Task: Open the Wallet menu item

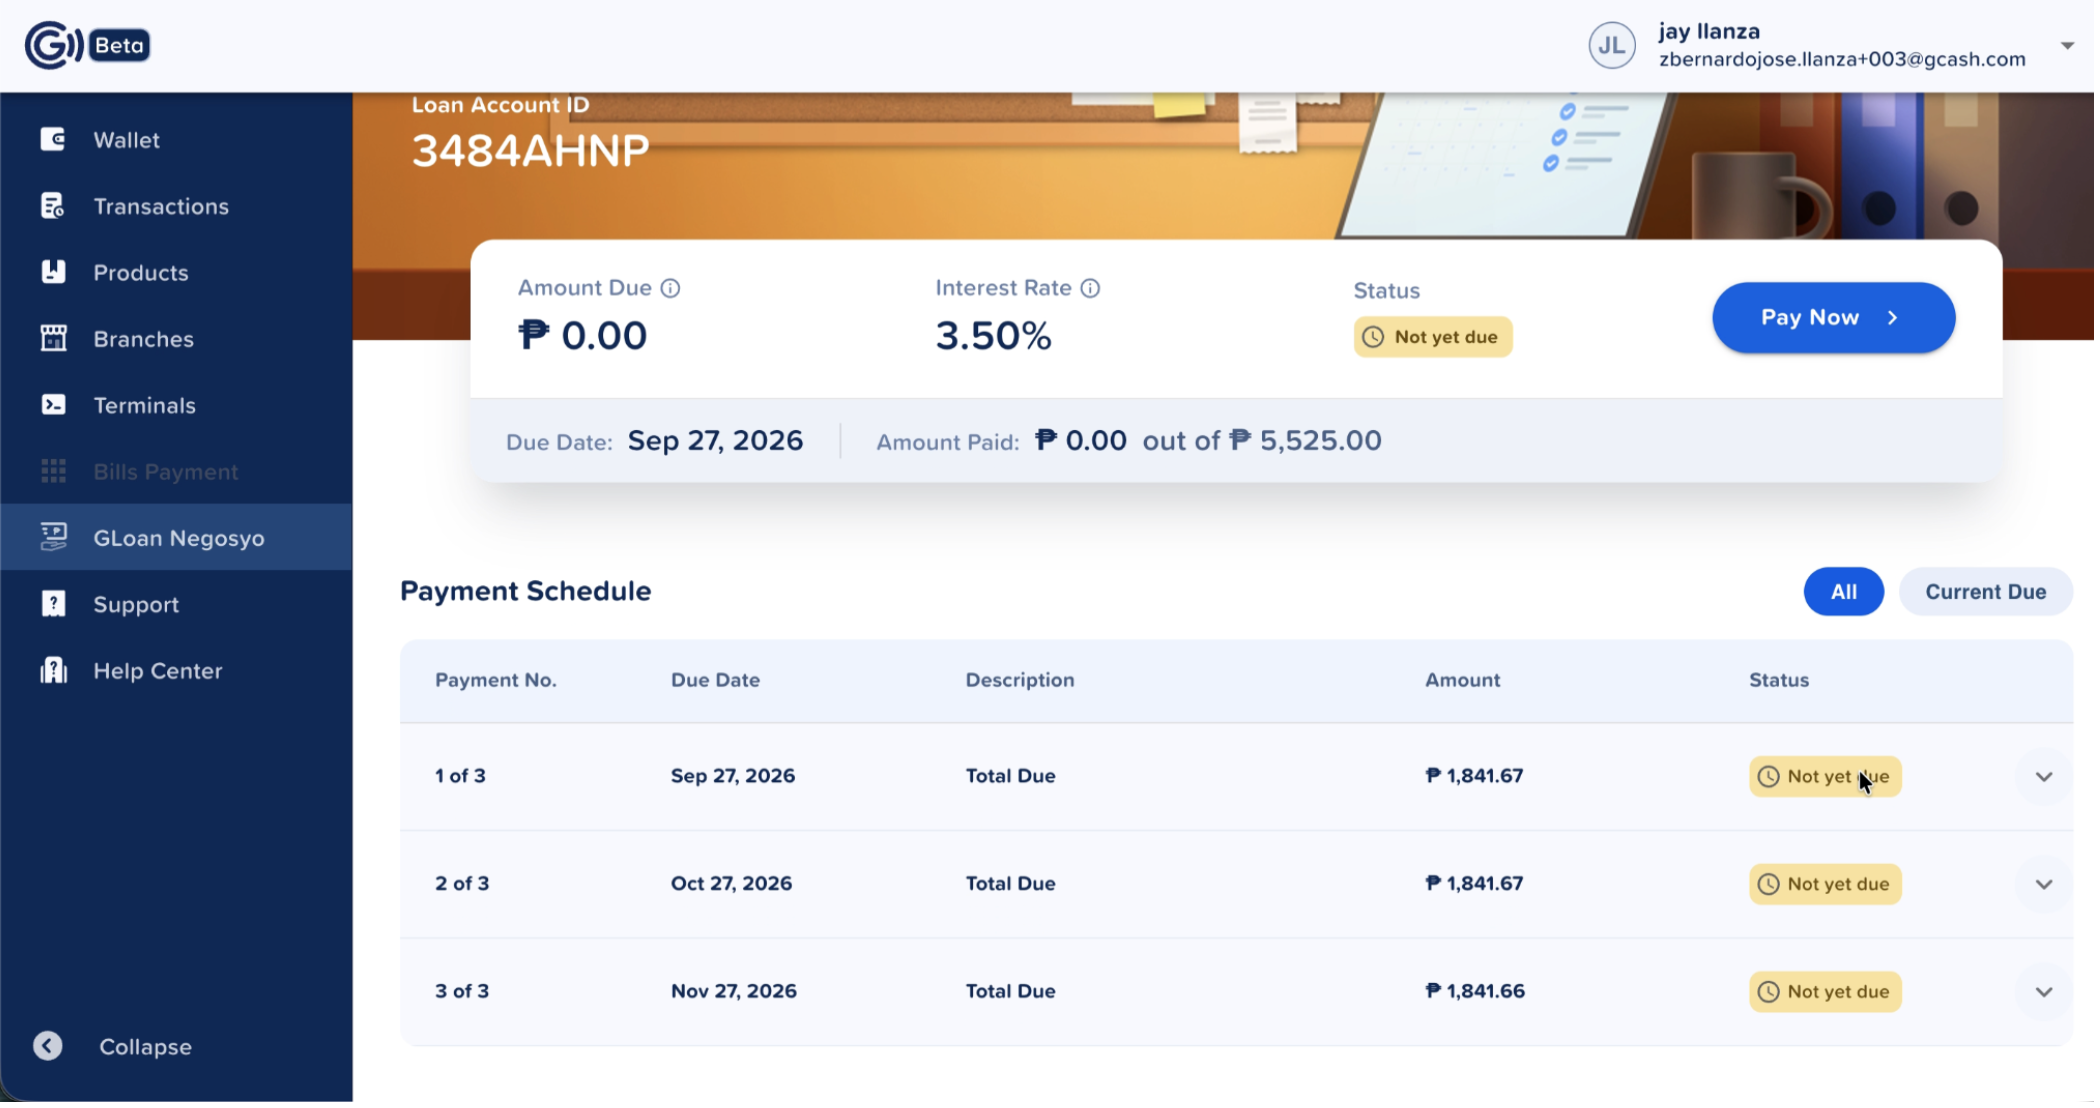Action: pyautogui.click(x=176, y=140)
